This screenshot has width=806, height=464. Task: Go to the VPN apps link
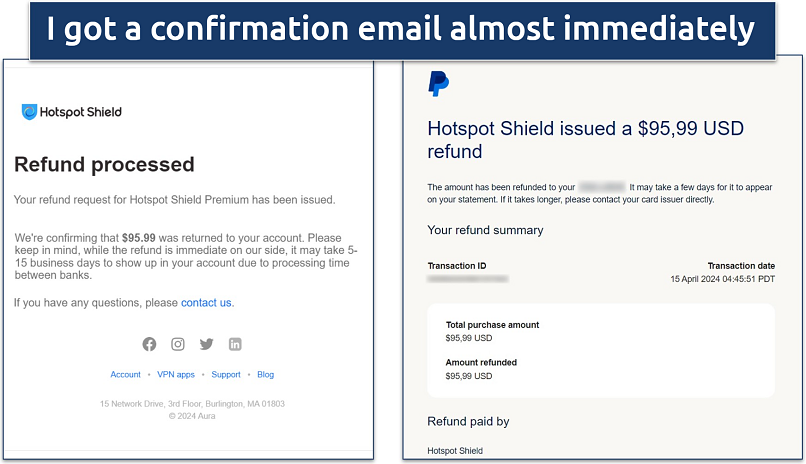pyautogui.click(x=176, y=375)
